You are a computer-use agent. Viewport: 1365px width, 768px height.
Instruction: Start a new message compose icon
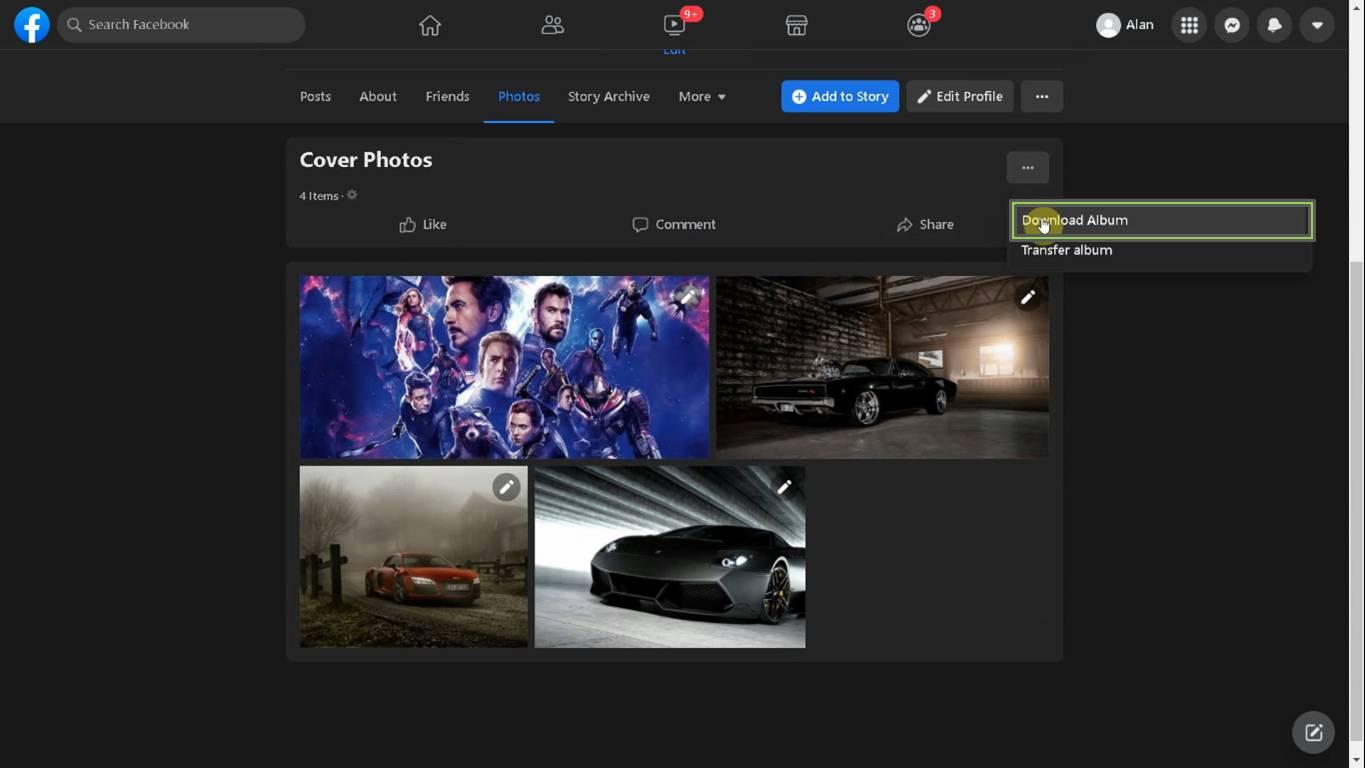(1314, 732)
